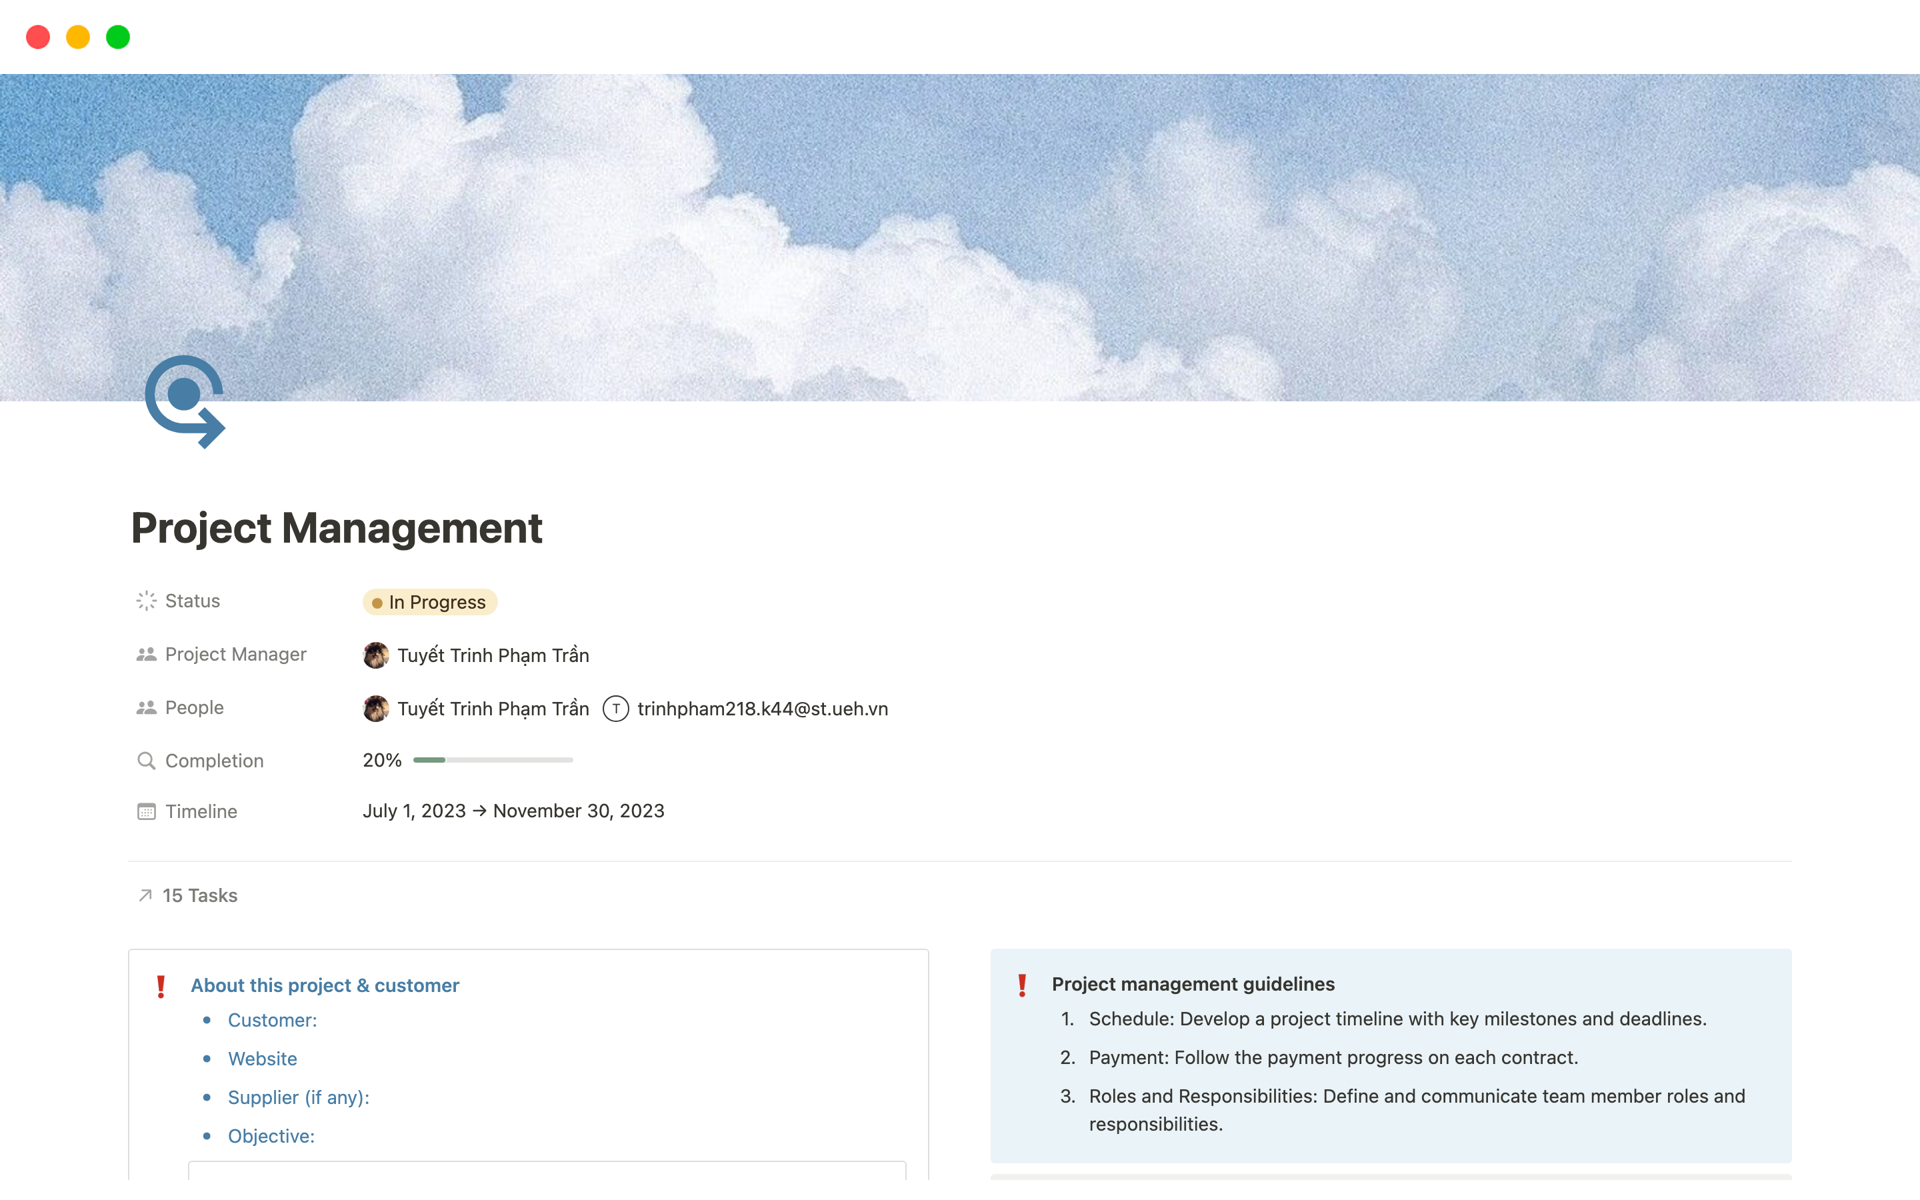The height and width of the screenshot is (1200, 1920).
Task: Click the People property icon
Action: pyautogui.click(x=146, y=707)
